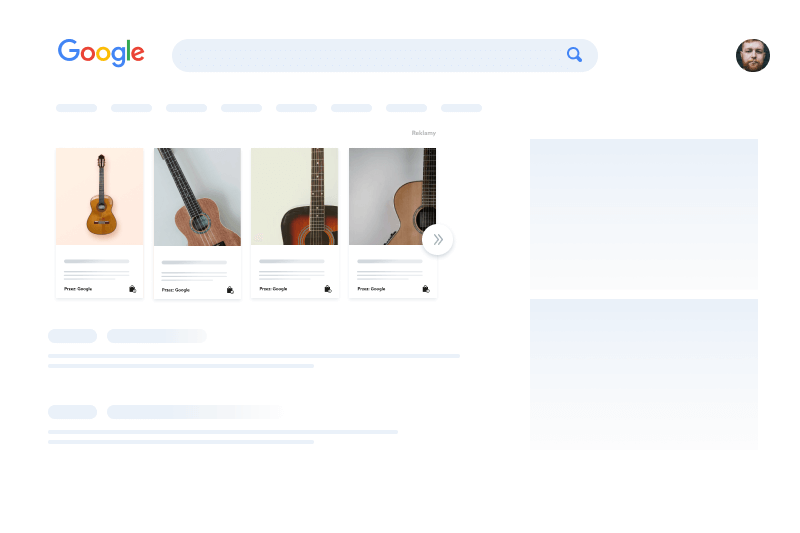The width and height of the screenshot is (800, 533).
Task: Click the blue magnifier search icon
Action: coord(574,55)
